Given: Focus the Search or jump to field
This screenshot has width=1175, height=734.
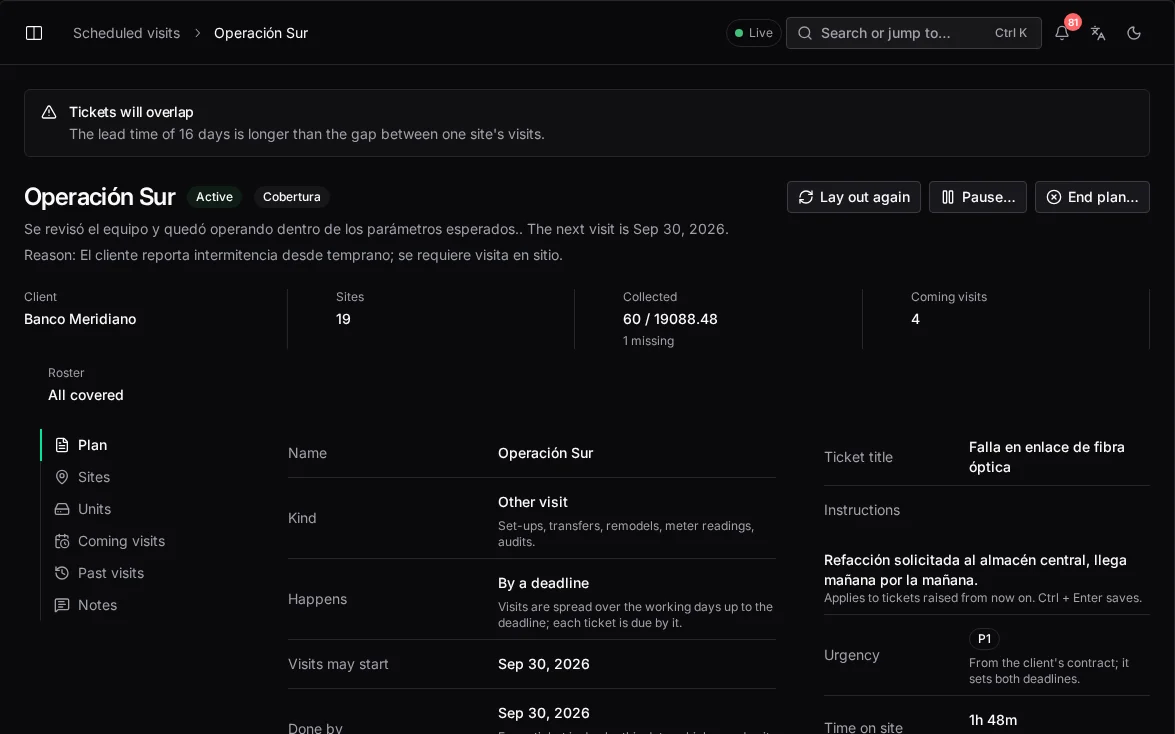Looking at the screenshot, I should 913,33.
